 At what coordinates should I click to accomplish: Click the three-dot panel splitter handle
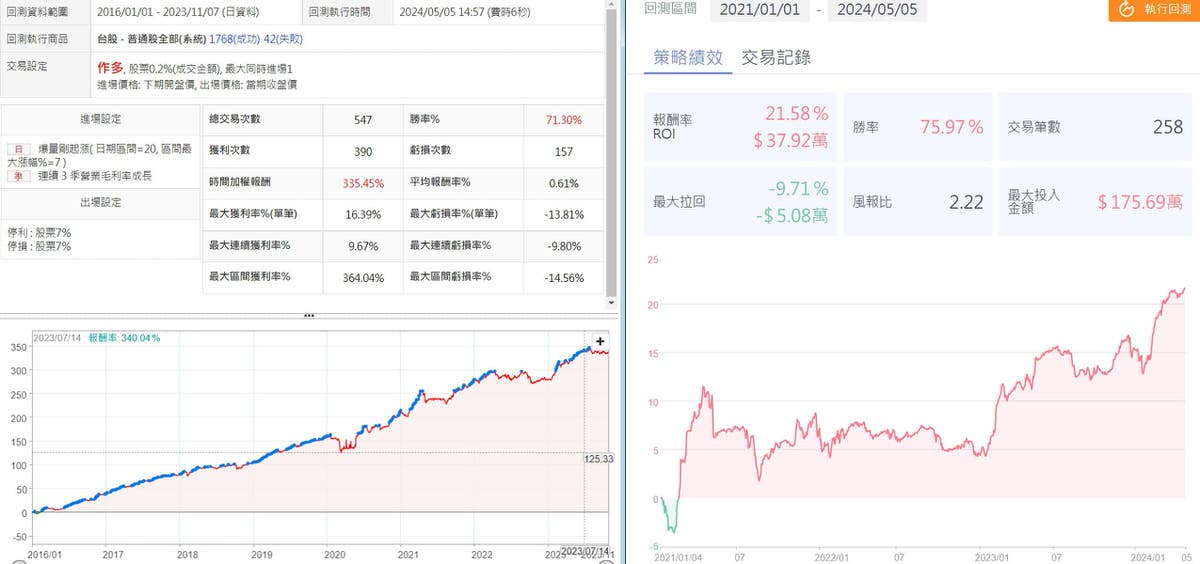[x=309, y=315]
